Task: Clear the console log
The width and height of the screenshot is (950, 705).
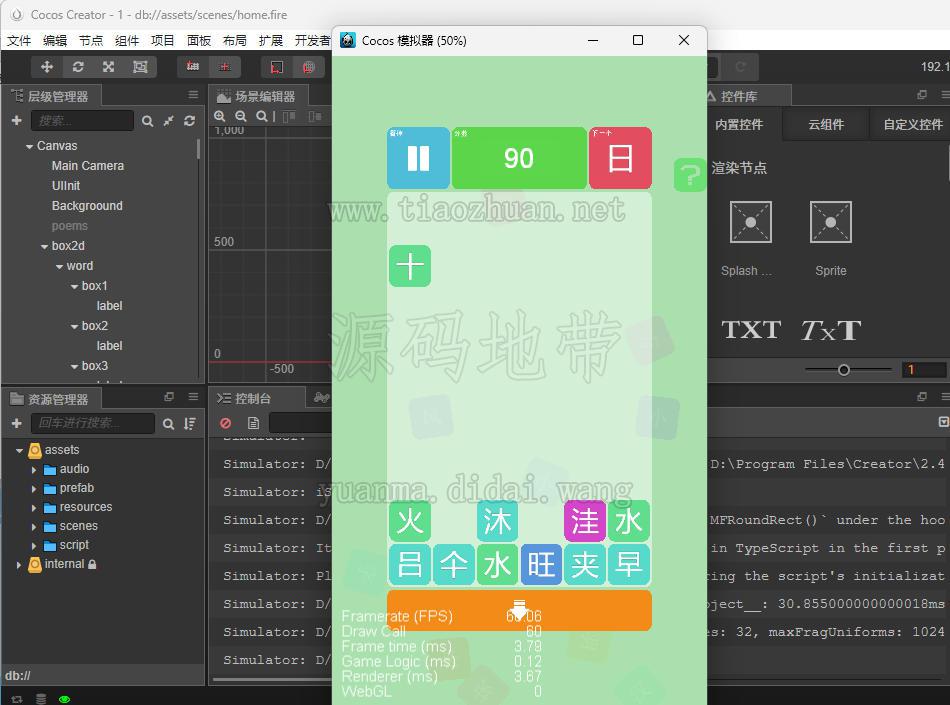Action: [x=226, y=423]
